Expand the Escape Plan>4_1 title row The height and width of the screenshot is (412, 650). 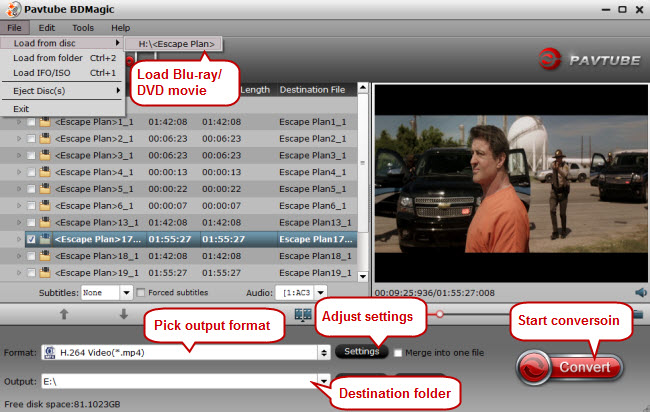[x=19, y=172]
